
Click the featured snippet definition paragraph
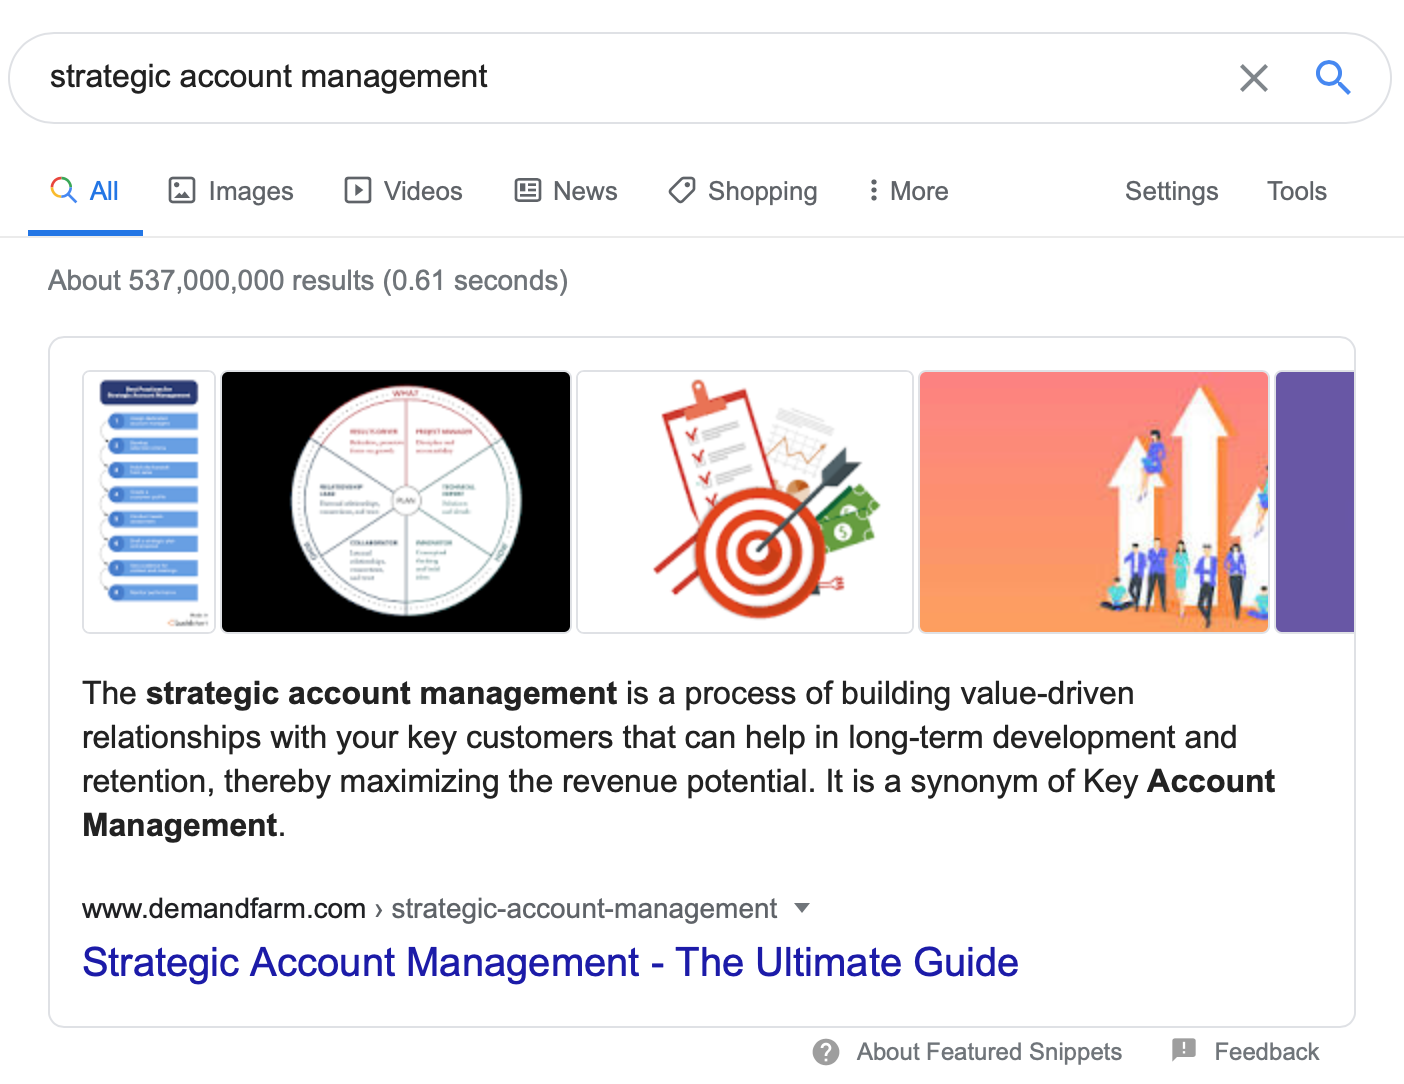(679, 759)
